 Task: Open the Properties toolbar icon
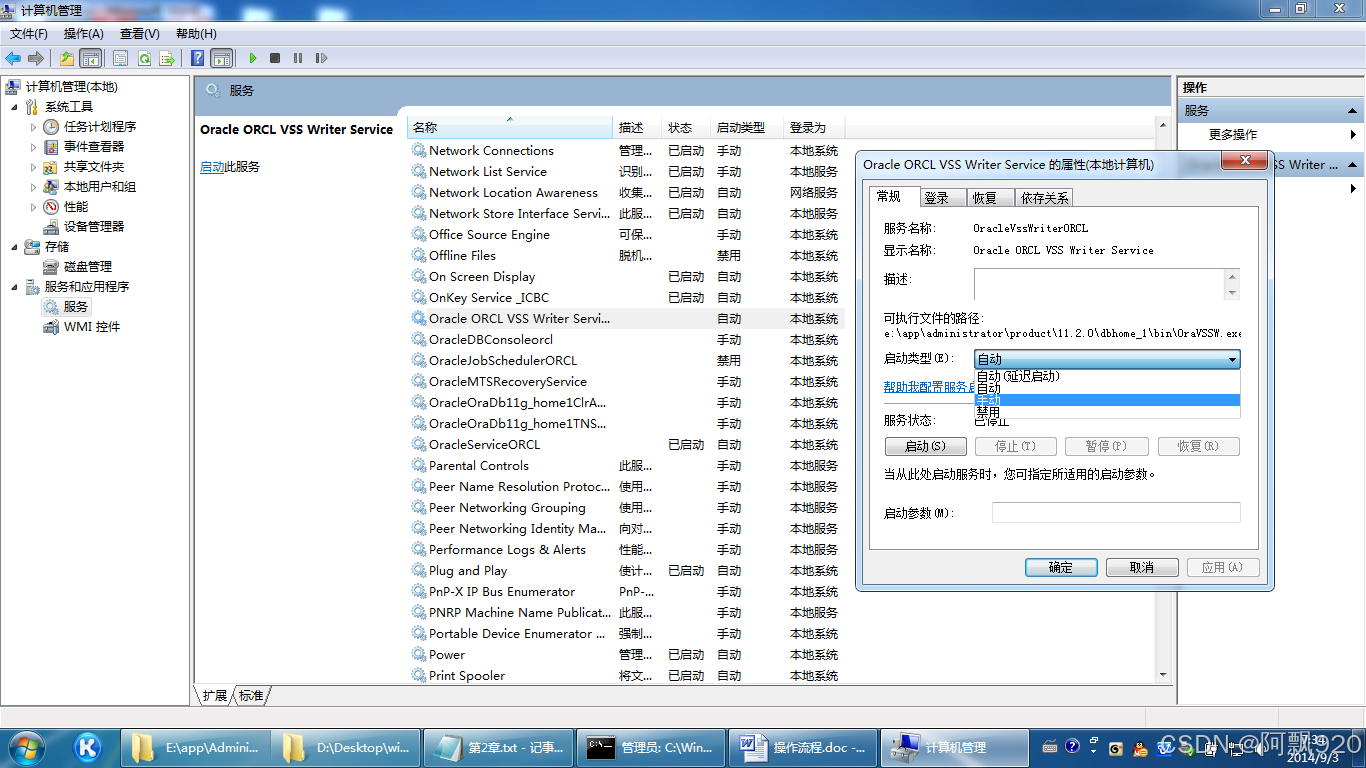coord(121,58)
